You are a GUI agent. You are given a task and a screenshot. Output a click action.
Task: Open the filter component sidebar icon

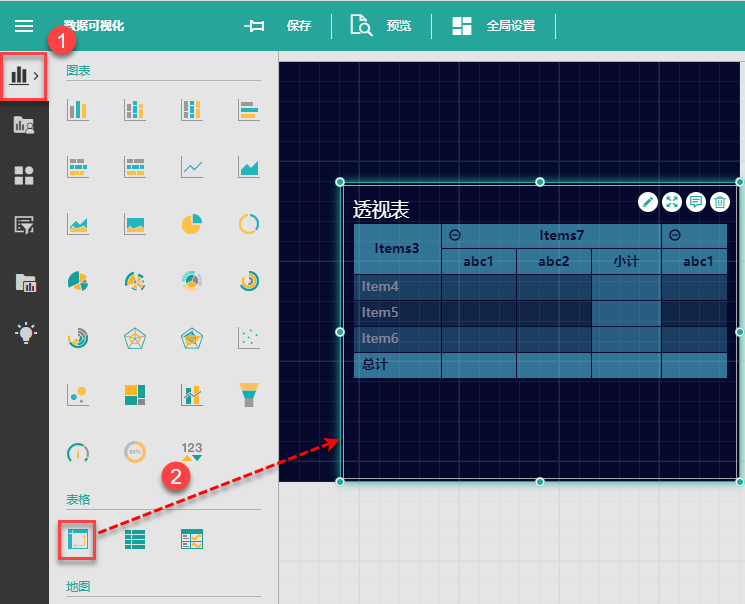point(24,226)
